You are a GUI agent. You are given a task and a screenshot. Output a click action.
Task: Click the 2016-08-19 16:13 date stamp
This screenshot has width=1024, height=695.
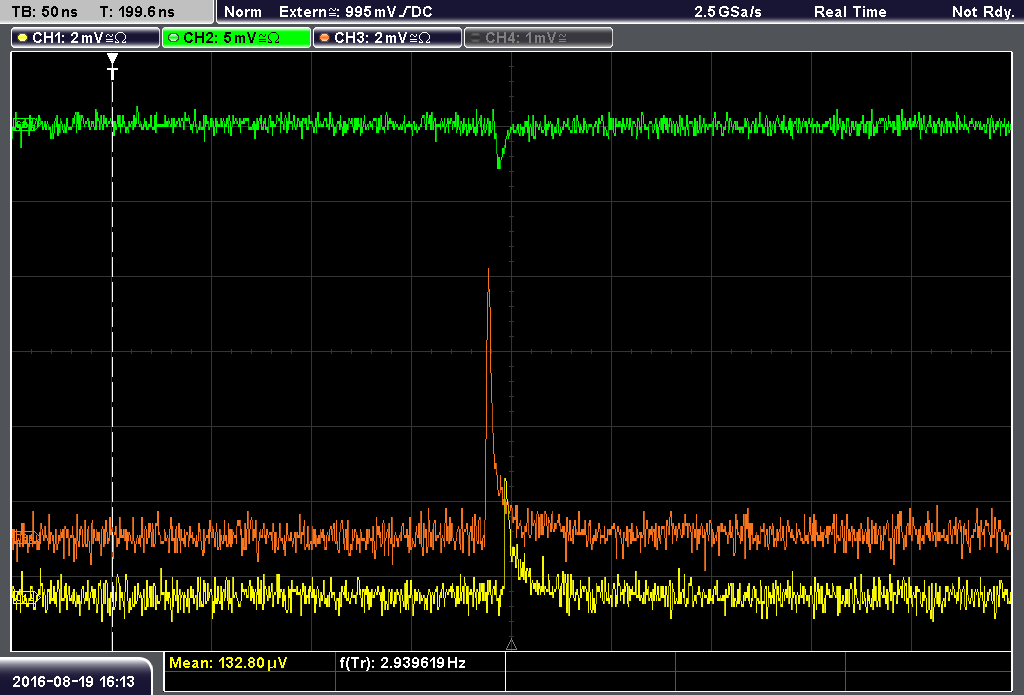74,681
